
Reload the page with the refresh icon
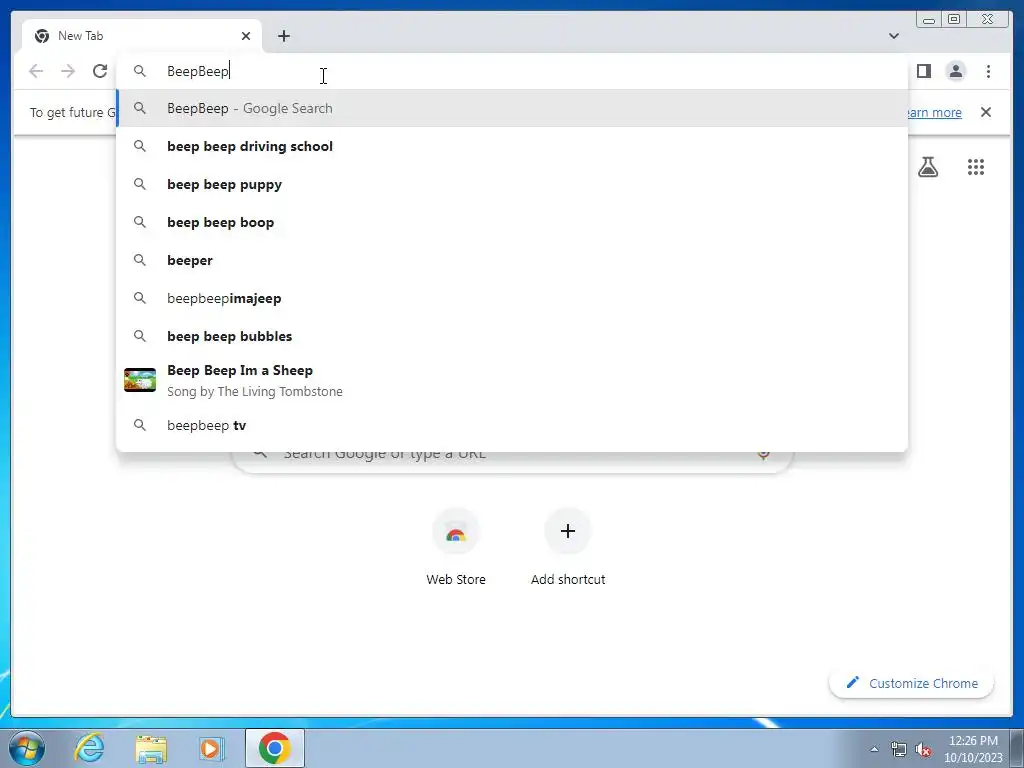tap(100, 71)
